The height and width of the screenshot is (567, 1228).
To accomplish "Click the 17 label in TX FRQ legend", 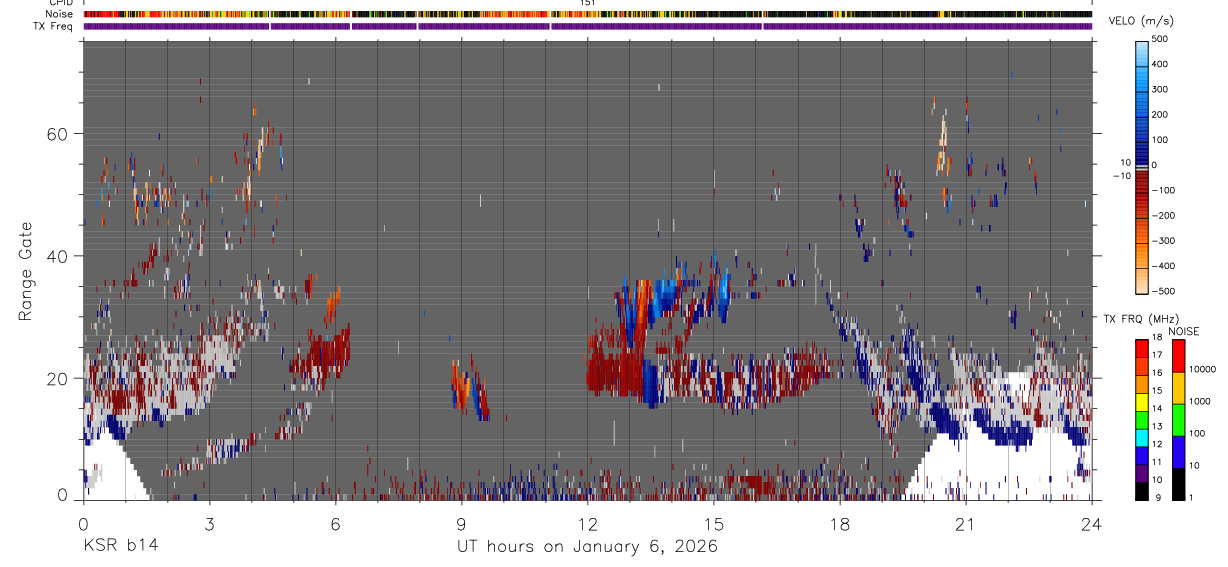I will [x=1157, y=355].
